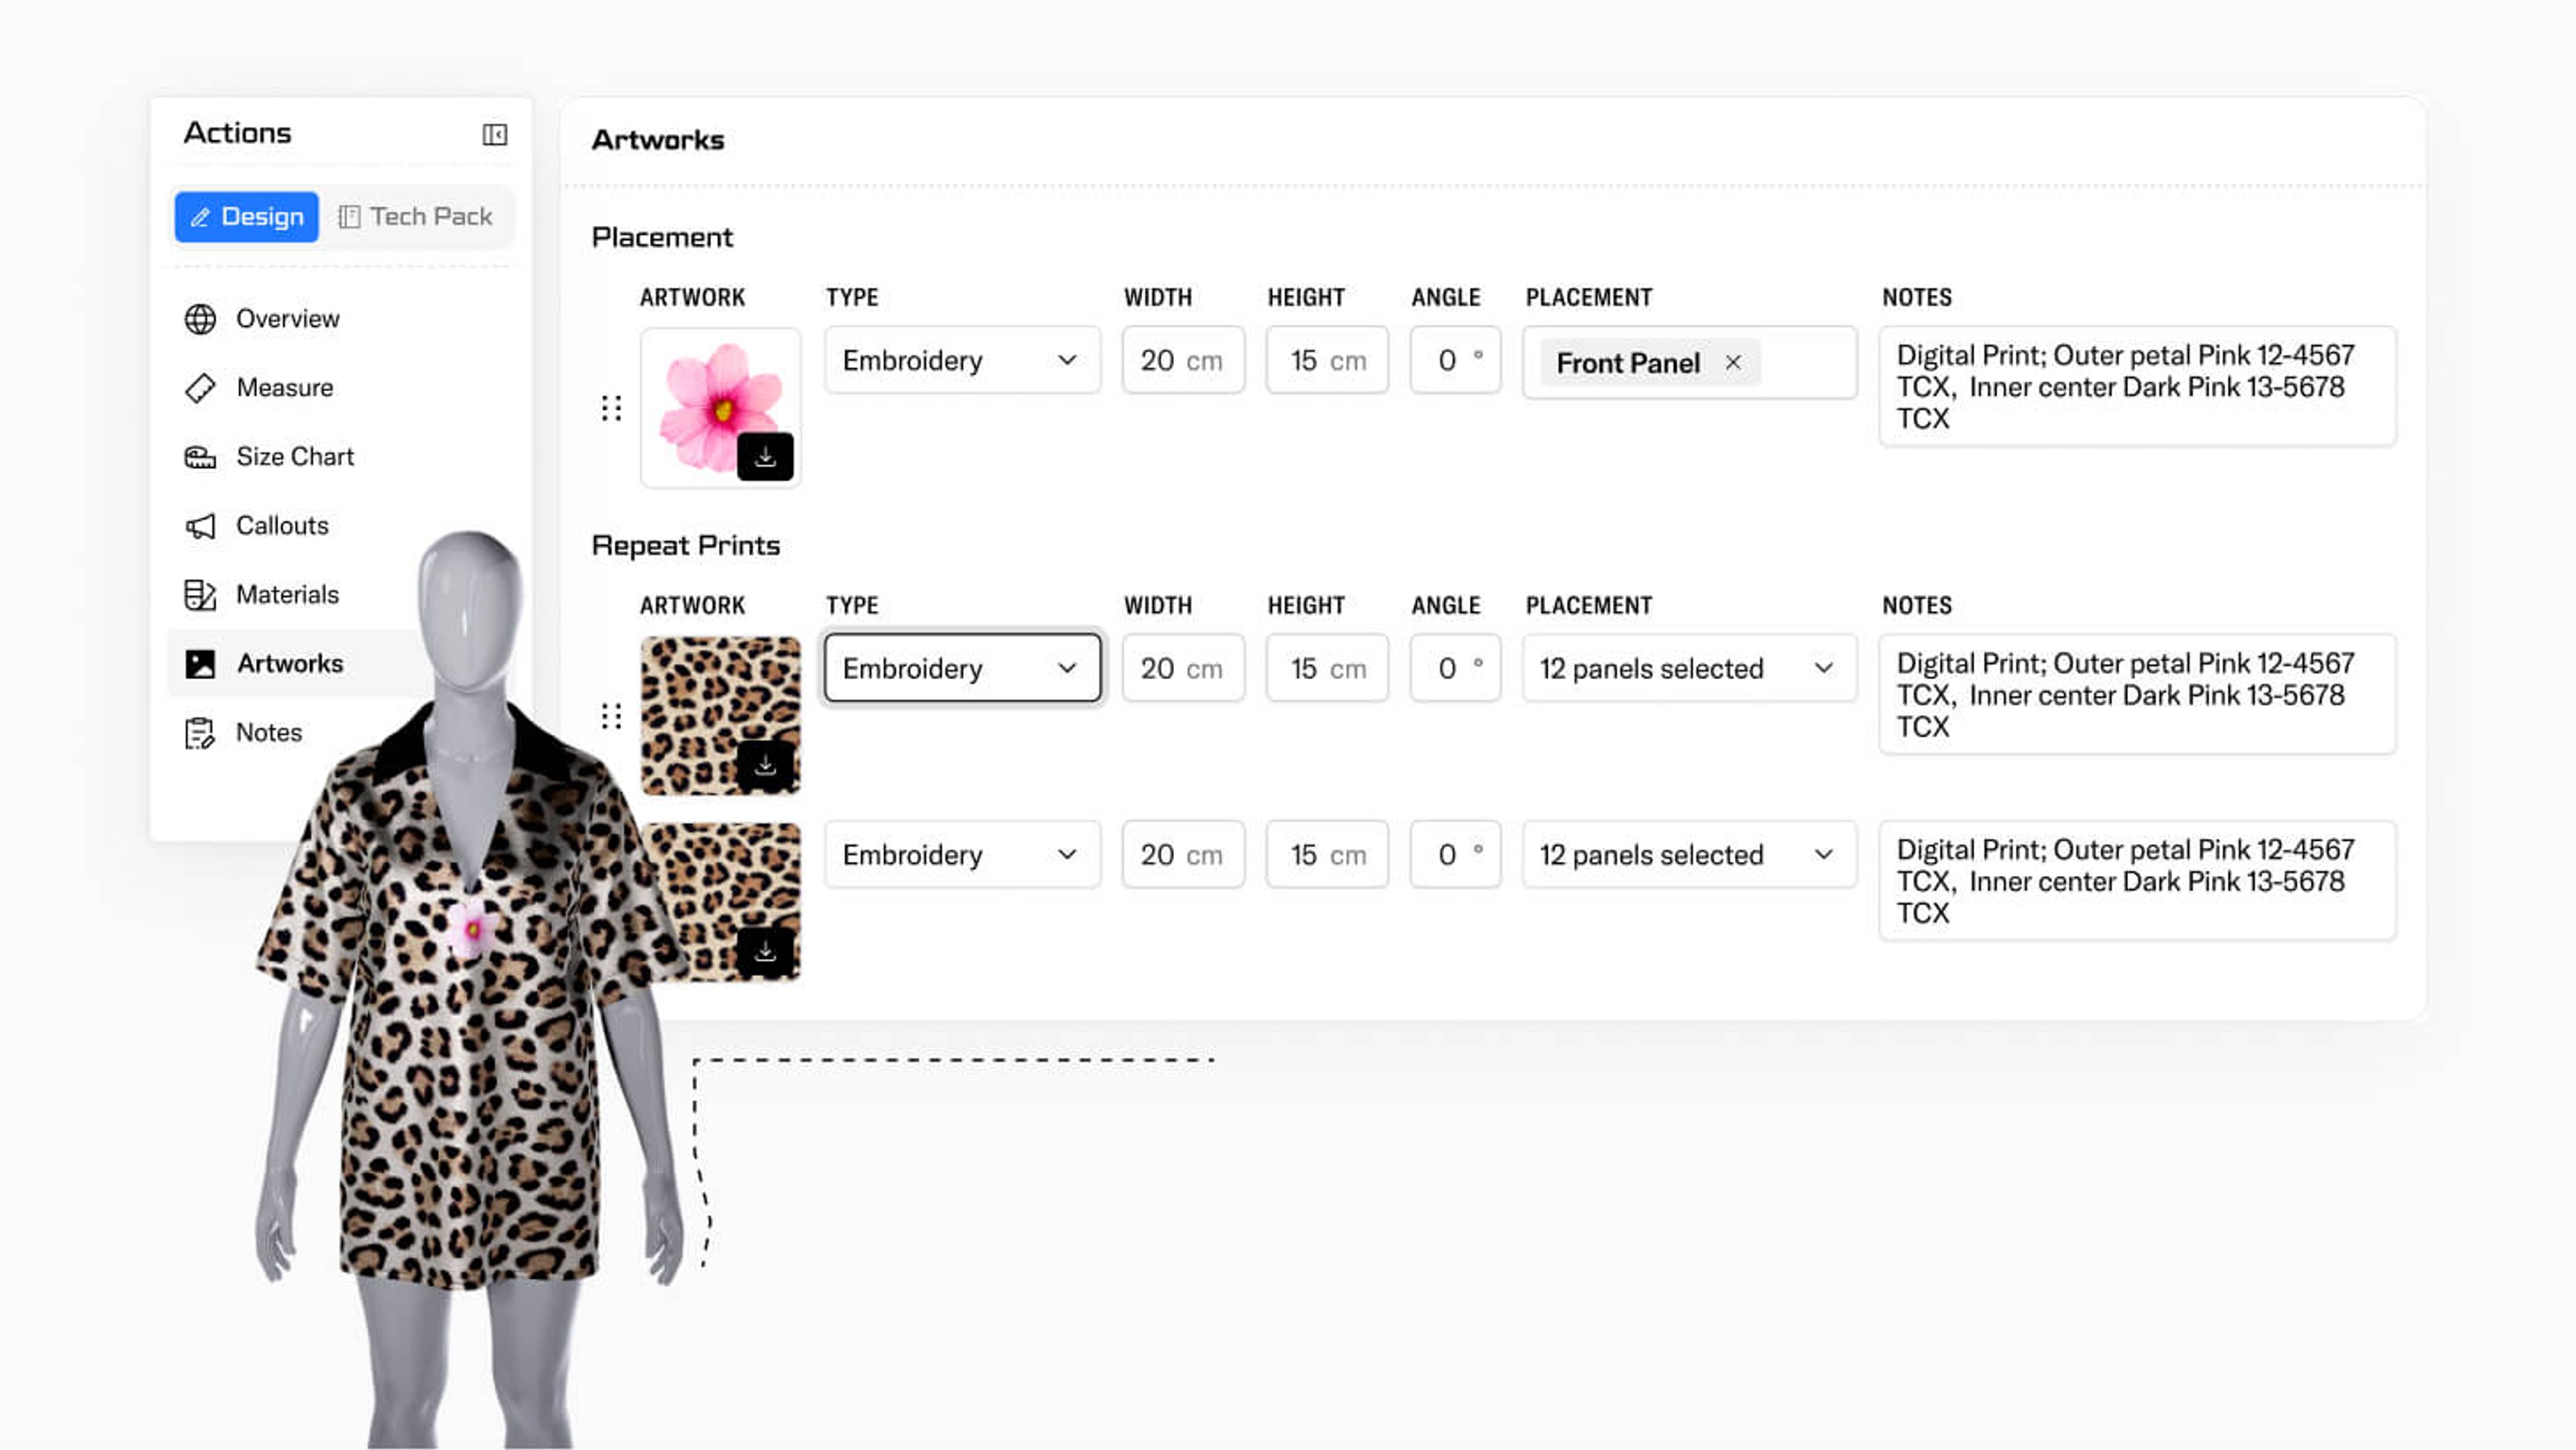This screenshot has height=1450, width=2576.
Task: Switch to Tech Pack mode
Action: click(416, 217)
